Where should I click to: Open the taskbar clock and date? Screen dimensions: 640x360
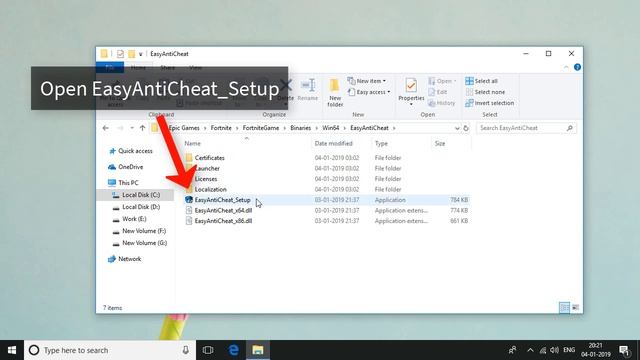tap(596, 350)
